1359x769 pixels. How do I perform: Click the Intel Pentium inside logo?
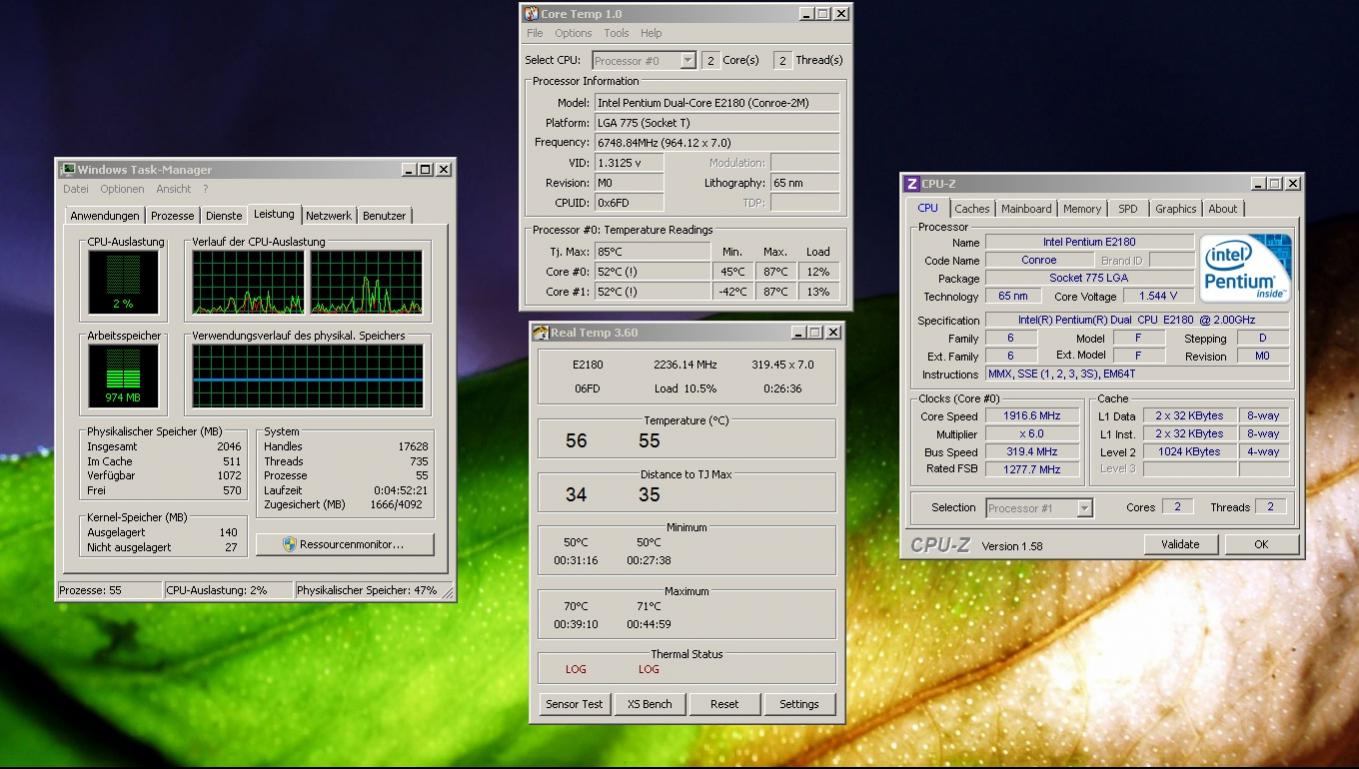tap(1245, 267)
